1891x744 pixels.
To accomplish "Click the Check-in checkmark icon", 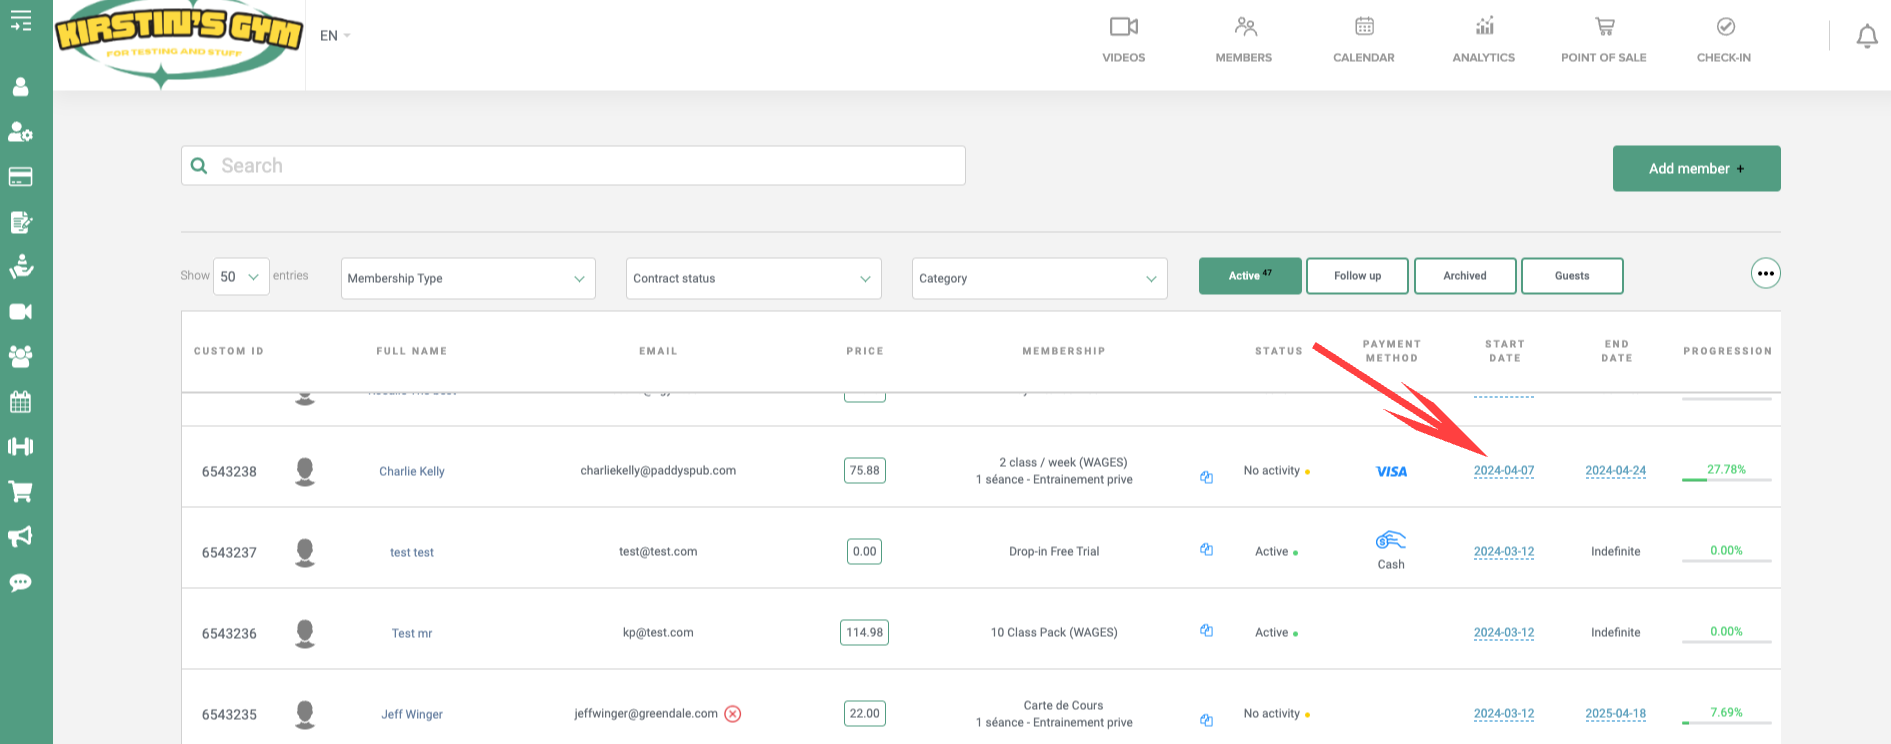I will pos(1725,27).
